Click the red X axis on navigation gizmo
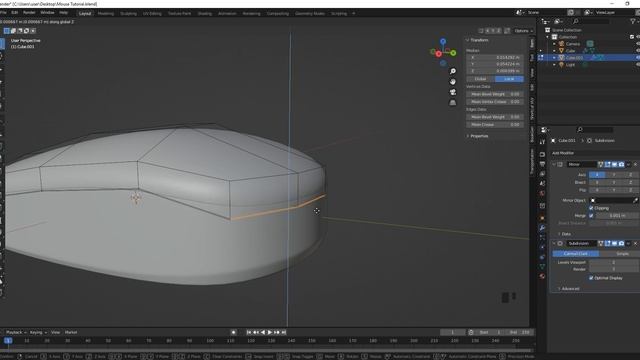Screen dimensions: 640x360 click(438, 53)
